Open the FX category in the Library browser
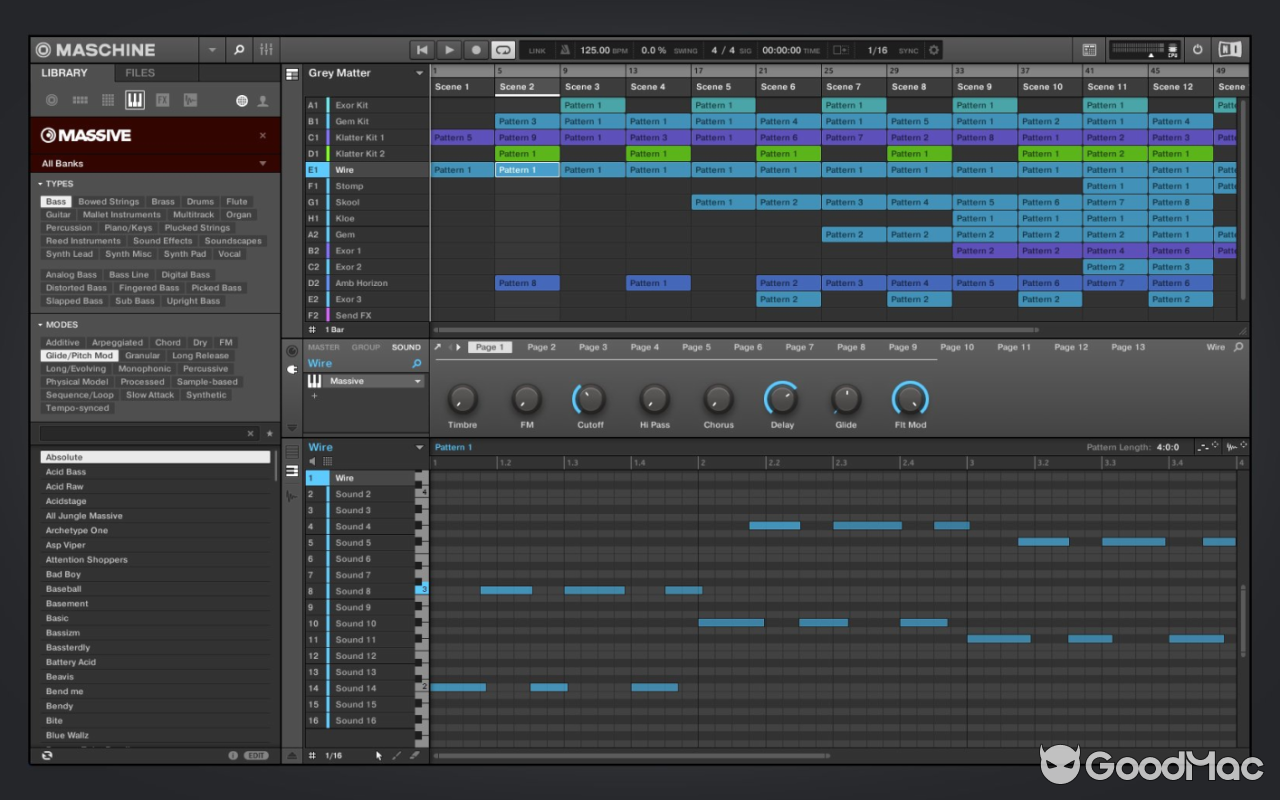Image resolution: width=1280 pixels, height=800 pixels. [163, 100]
